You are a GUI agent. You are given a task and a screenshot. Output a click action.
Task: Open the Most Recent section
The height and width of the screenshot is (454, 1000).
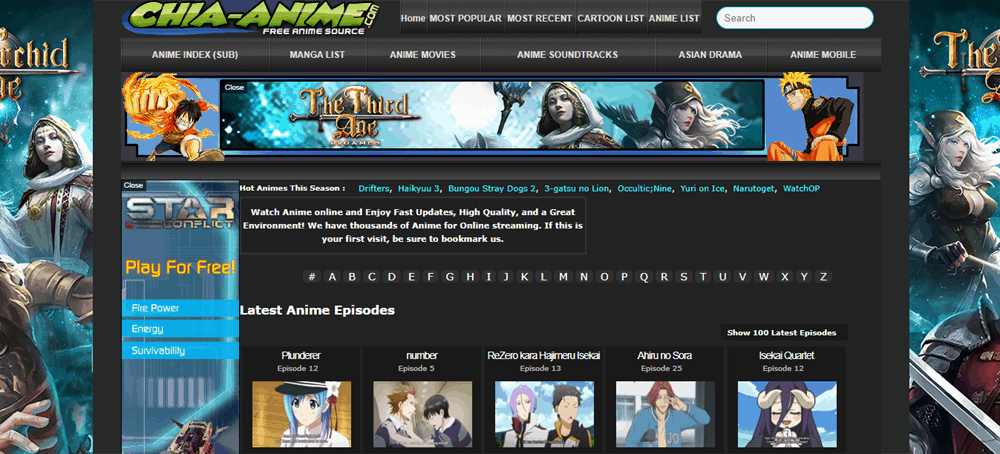pyautogui.click(x=540, y=18)
